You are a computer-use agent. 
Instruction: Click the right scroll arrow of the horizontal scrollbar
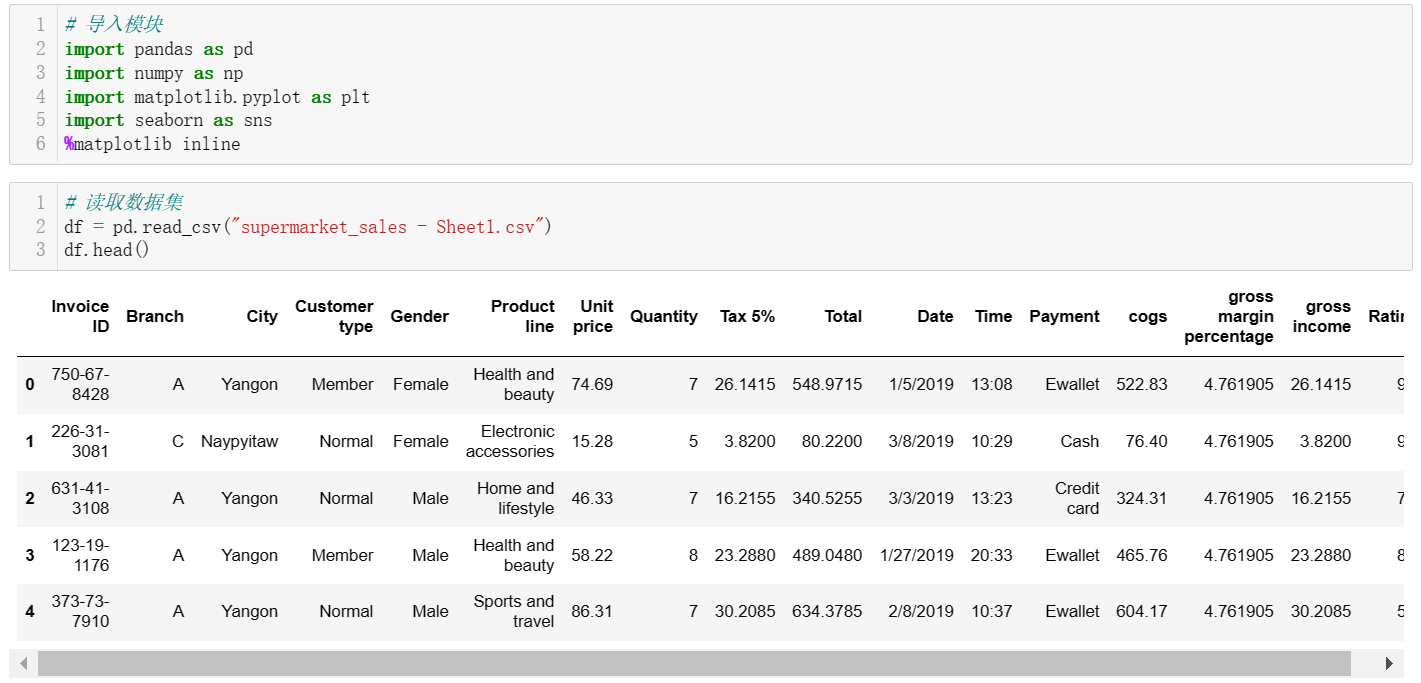pyautogui.click(x=1388, y=664)
